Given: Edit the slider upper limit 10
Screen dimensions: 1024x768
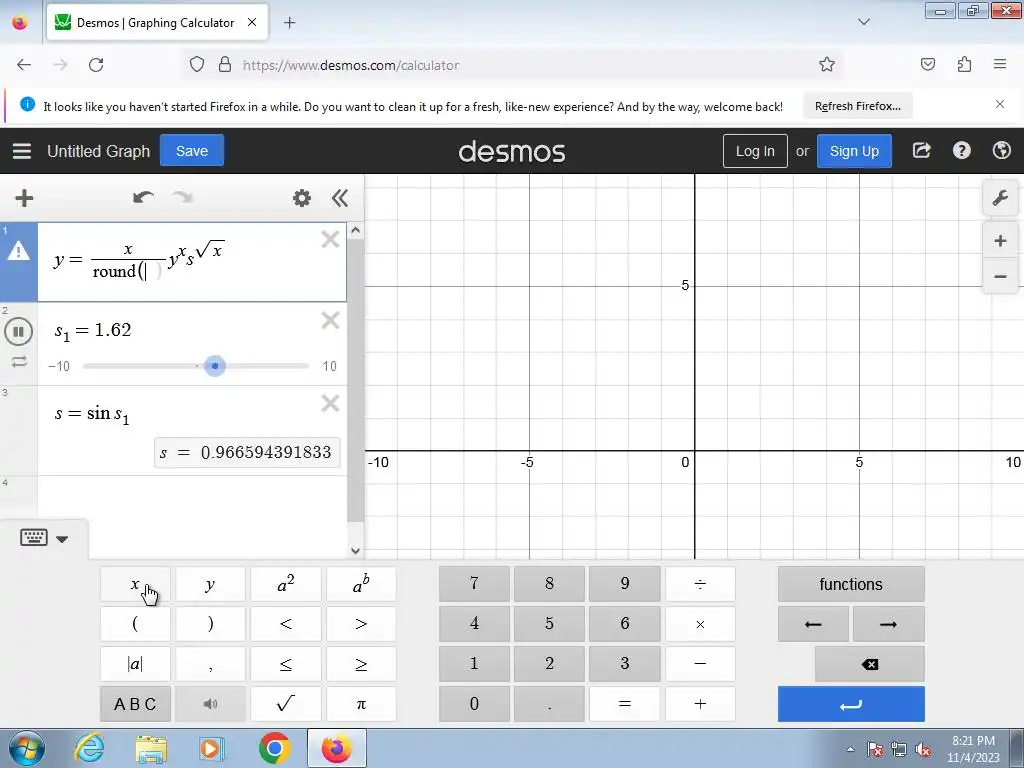Looking at the screenshot, I should coord(330,366).
